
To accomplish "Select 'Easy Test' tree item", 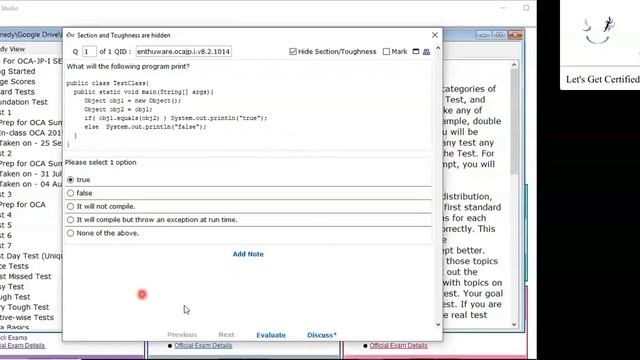I will [12, 287].
